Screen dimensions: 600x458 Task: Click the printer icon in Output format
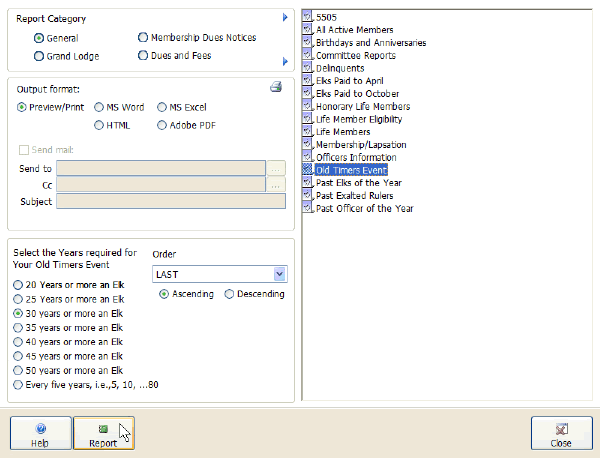(276, 87)
